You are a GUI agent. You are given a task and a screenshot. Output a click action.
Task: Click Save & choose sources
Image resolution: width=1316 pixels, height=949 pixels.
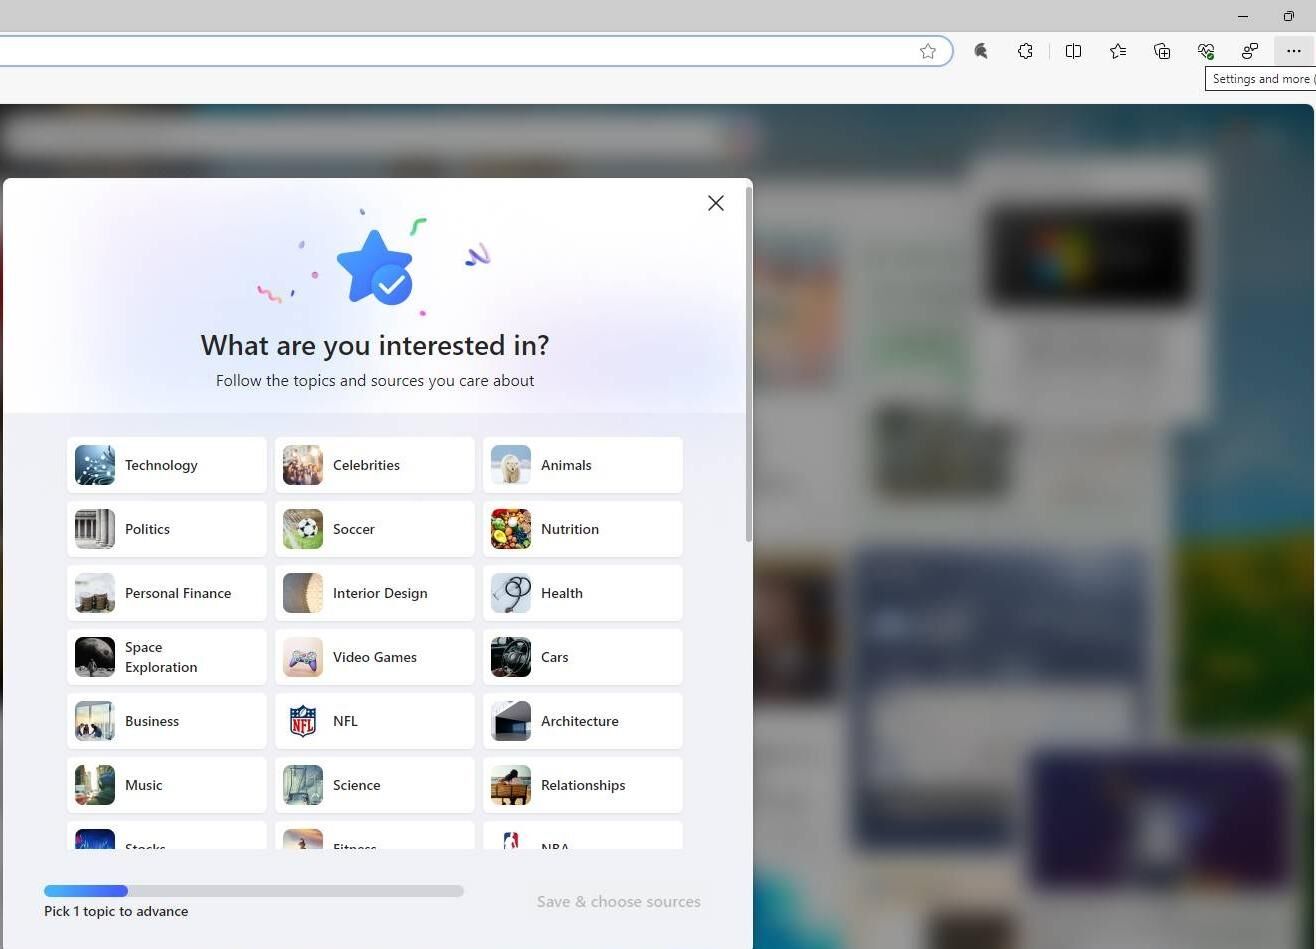click(619, 902)
